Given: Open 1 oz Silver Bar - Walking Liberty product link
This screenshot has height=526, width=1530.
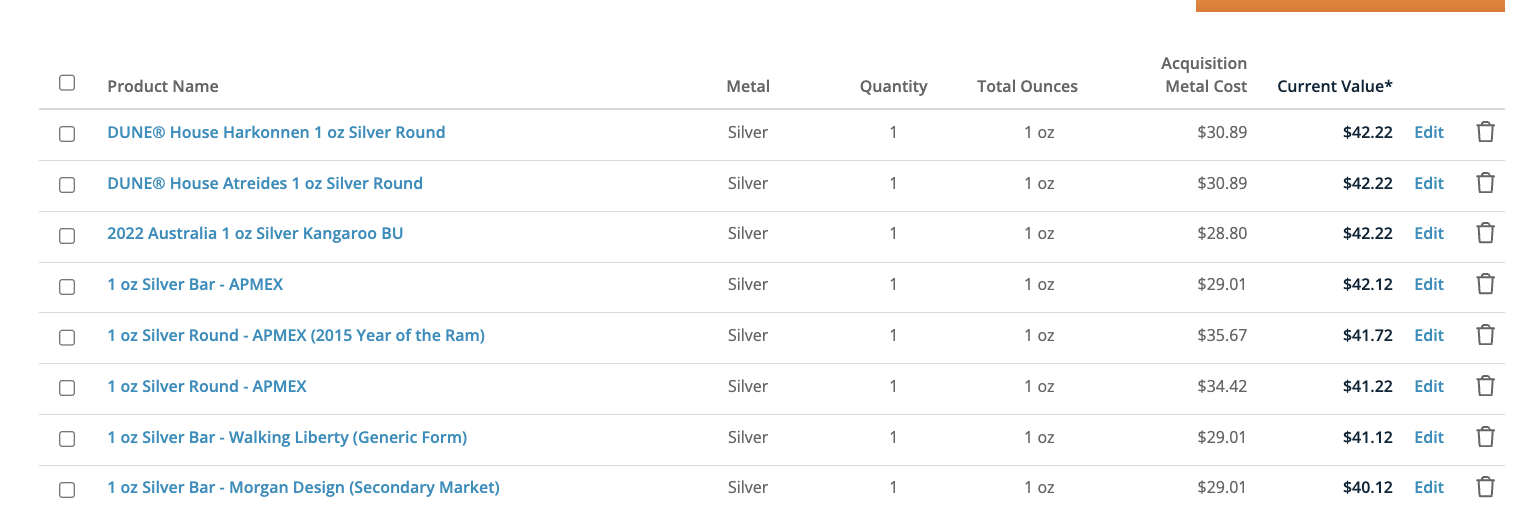Looking at the screenshot, I should (287, 437).
